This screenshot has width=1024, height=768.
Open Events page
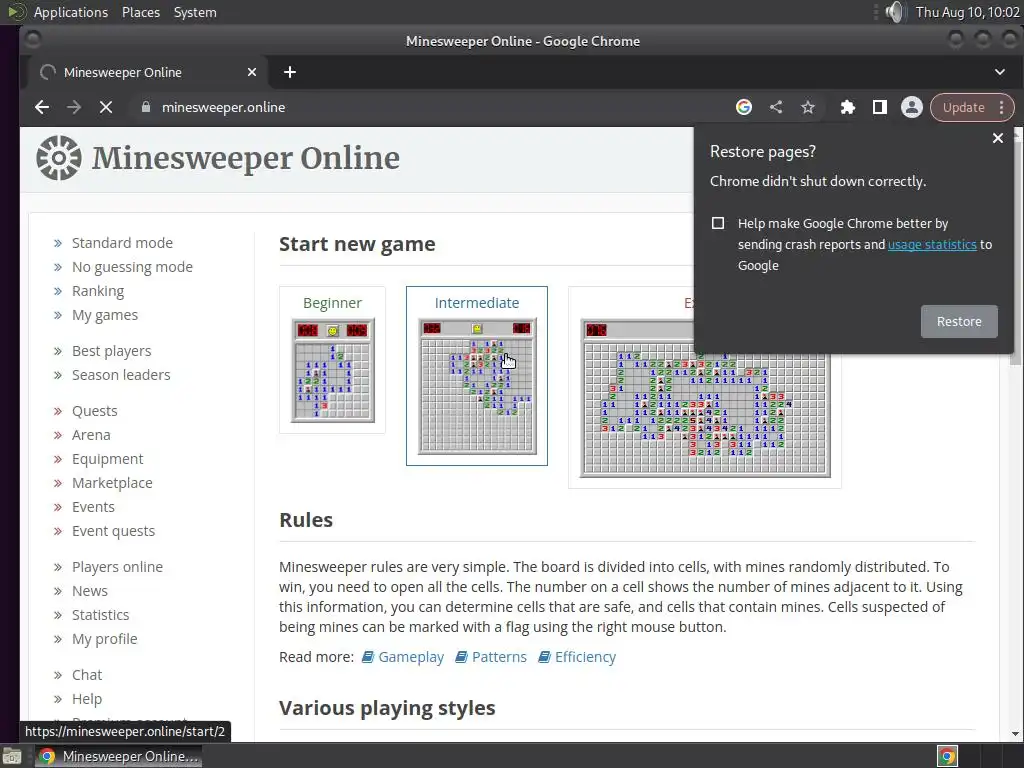[x=93, y=507]
